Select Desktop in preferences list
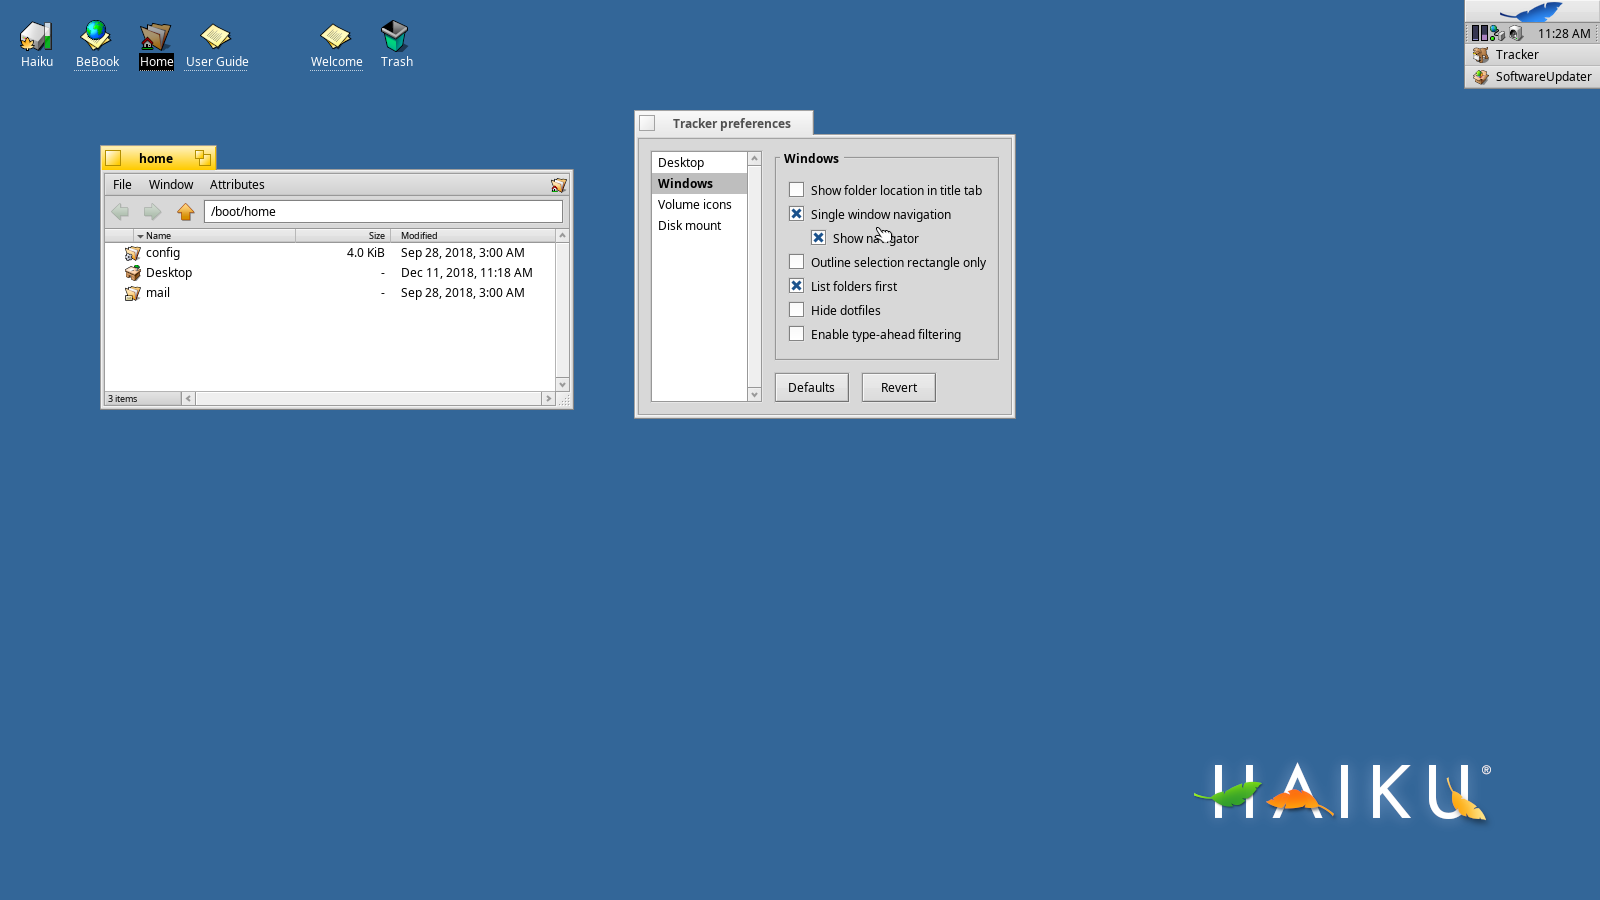1600x900 pixels. click(699, 163)
